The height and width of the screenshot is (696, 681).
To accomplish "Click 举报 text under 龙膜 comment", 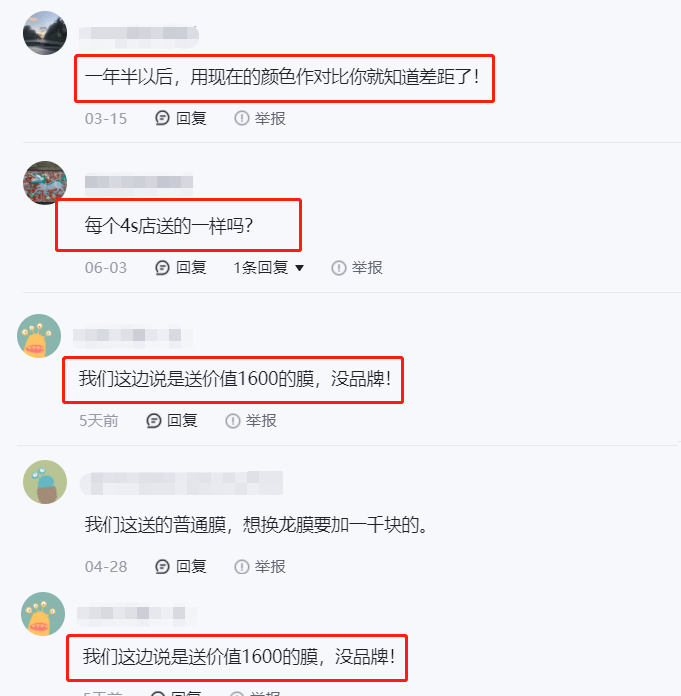I will click(x=270, y=566).
